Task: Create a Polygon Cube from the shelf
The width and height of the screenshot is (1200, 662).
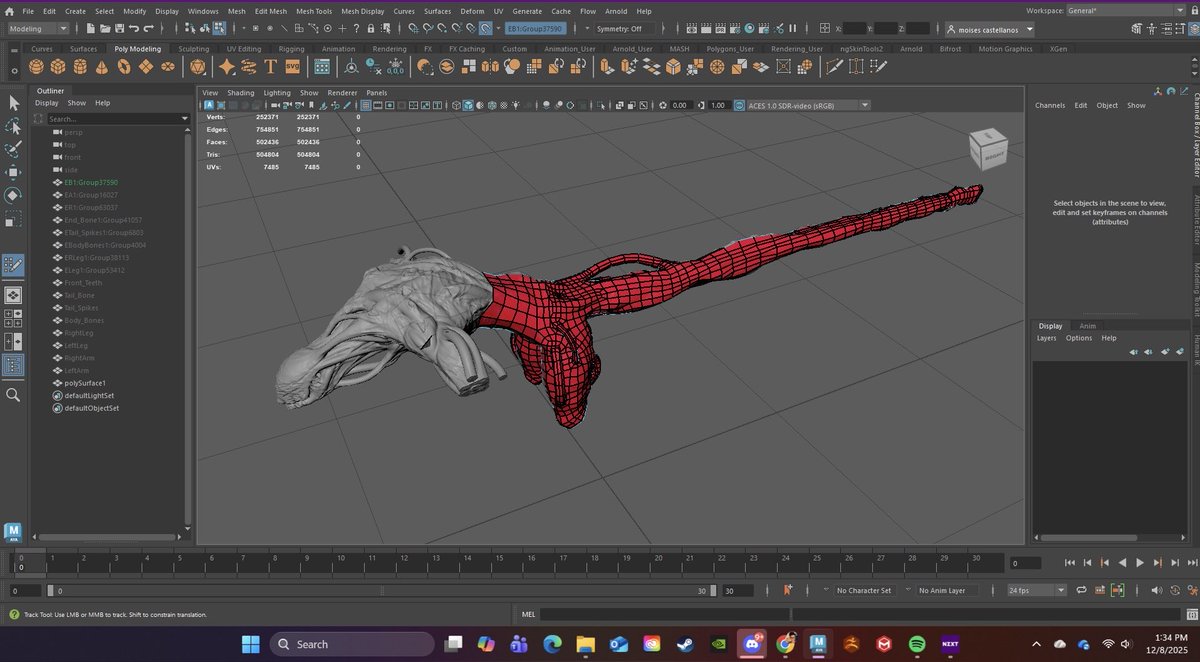Action: coord(58,67)
